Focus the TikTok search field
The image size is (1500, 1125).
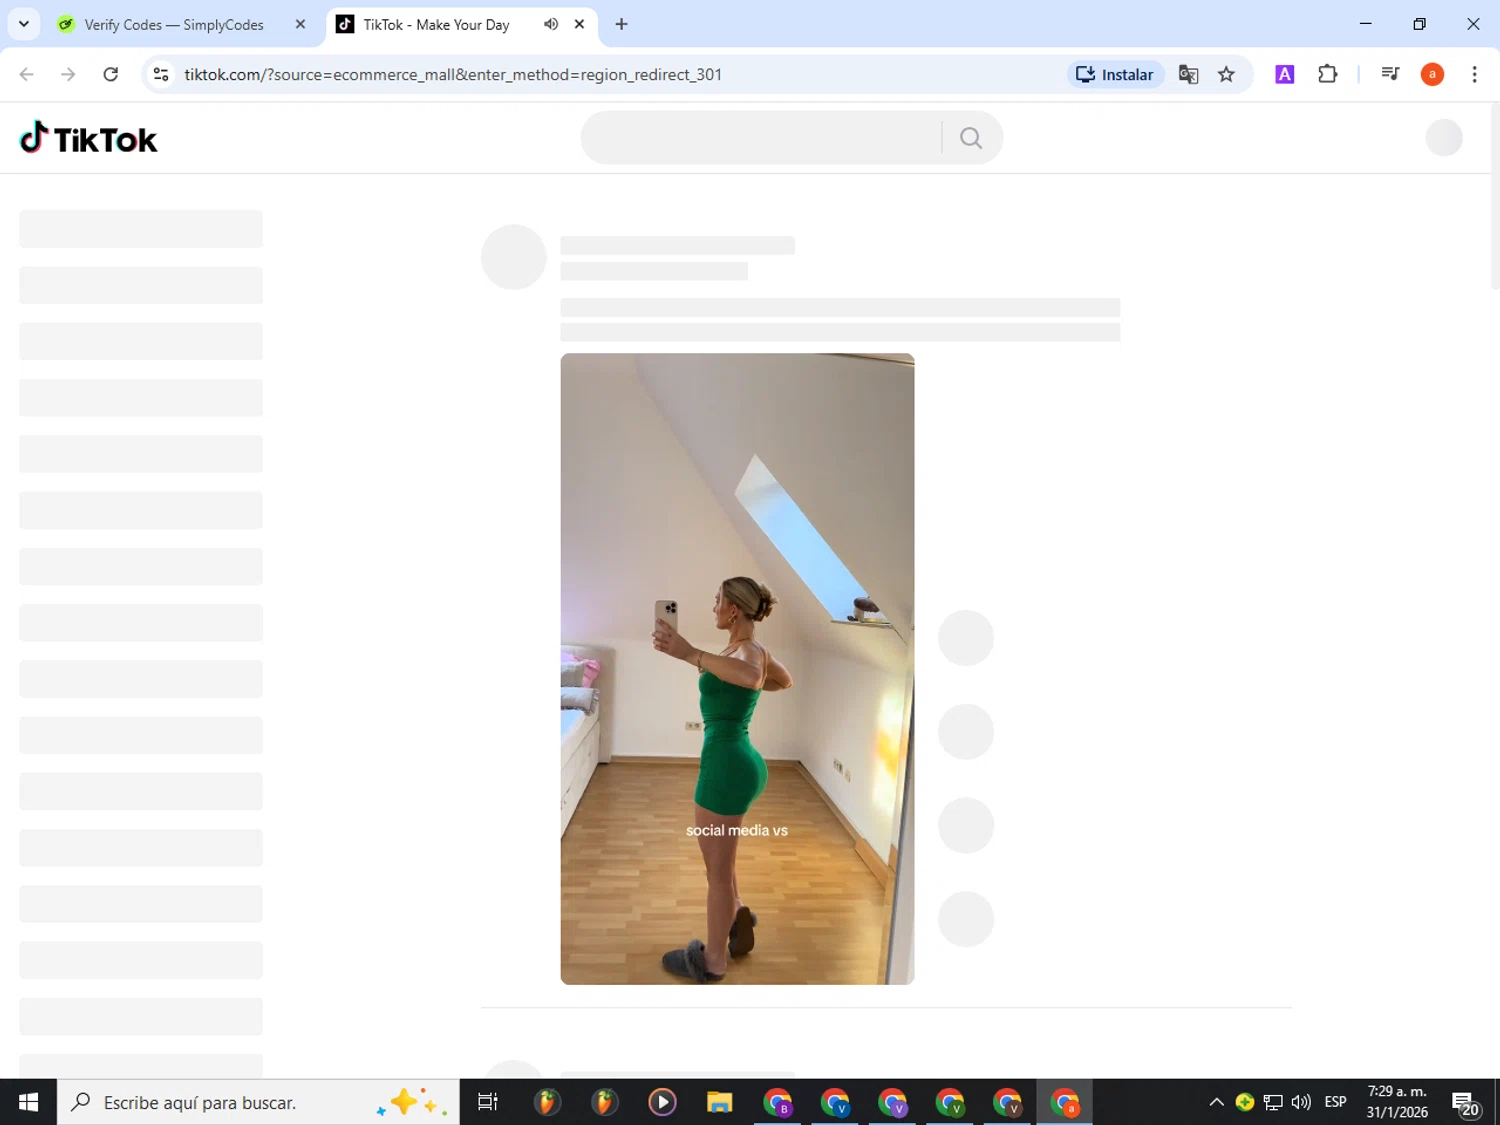click(760, 138)
